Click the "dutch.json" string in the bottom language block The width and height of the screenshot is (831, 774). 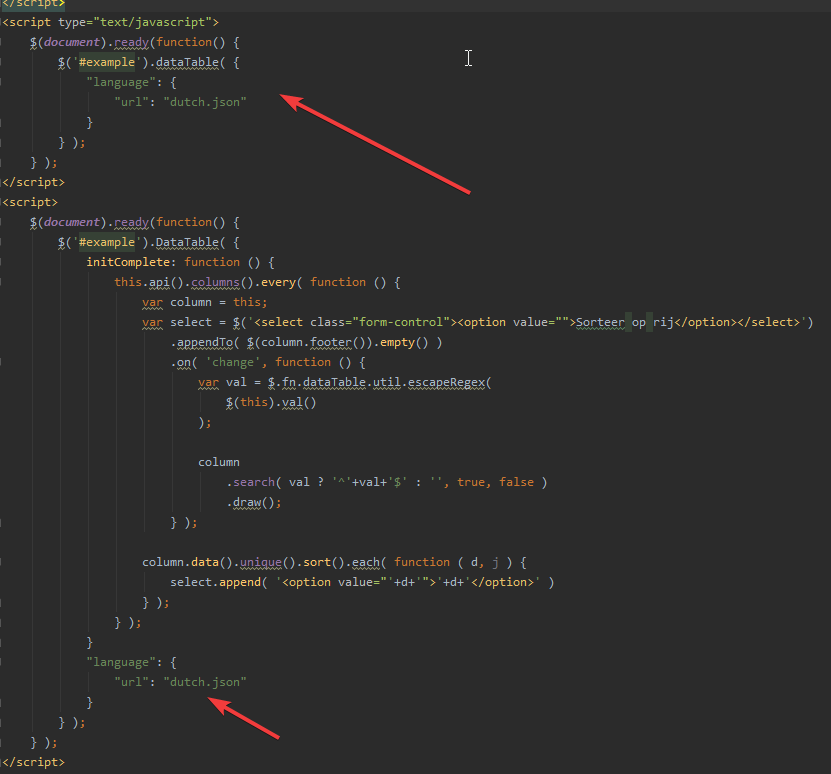(x=204, y=682)
